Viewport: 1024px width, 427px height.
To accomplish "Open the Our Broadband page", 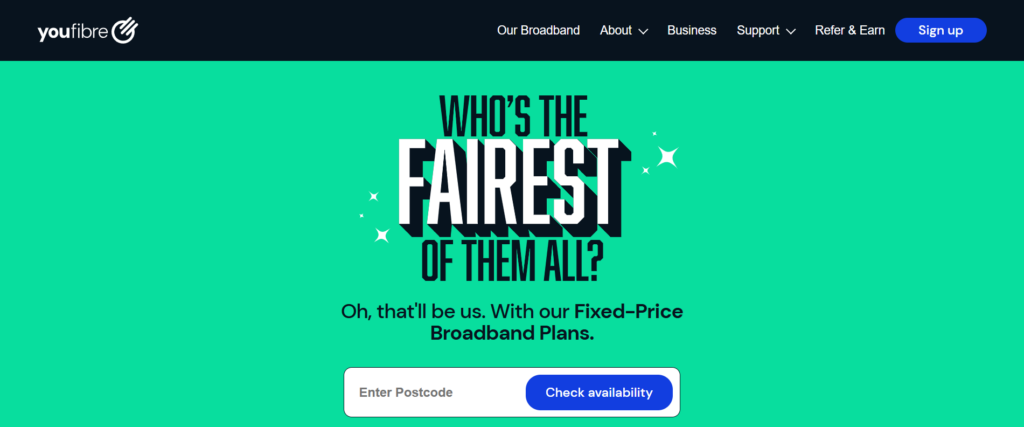I will click(538, 30).
